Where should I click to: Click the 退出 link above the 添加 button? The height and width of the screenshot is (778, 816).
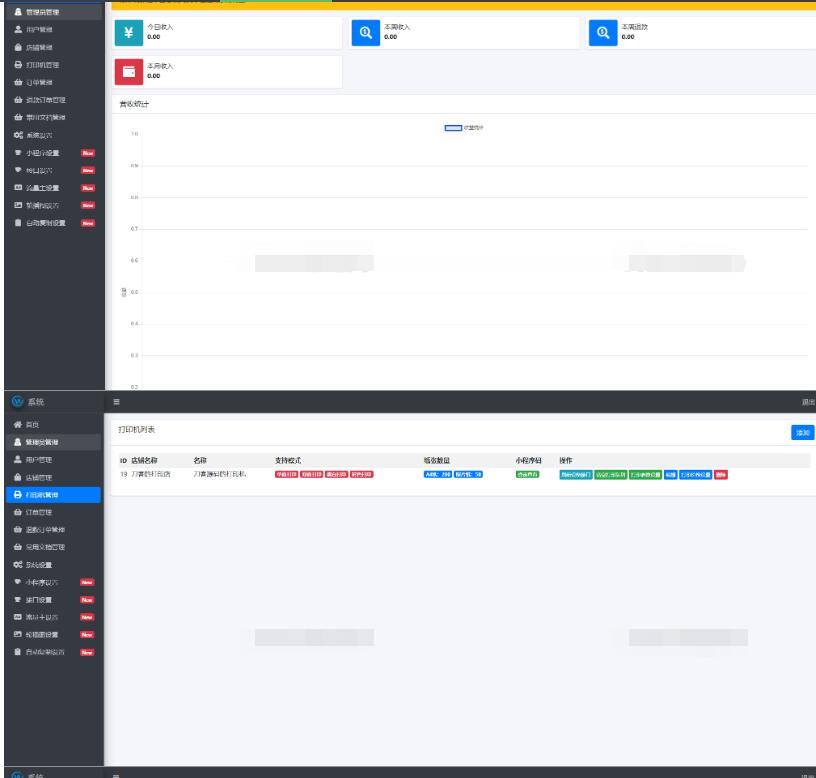[808, 402]
